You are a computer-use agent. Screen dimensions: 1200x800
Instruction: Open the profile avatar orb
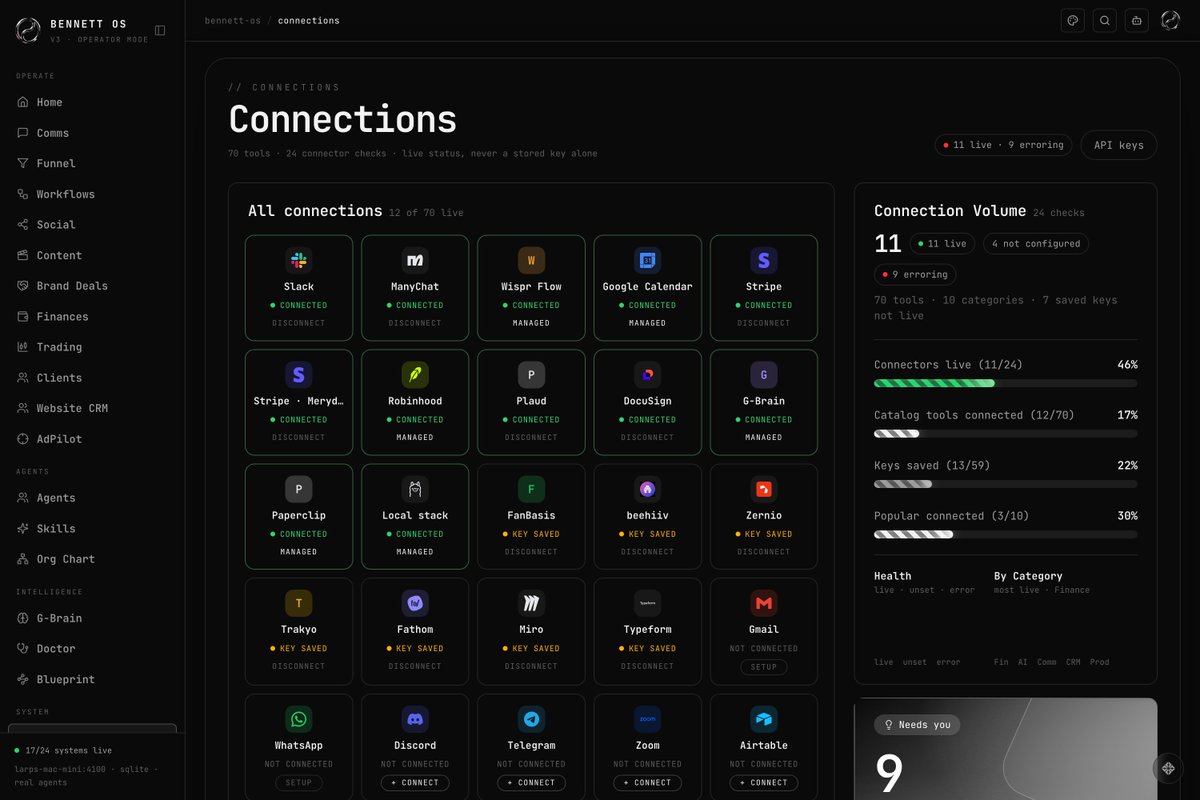tap(1170, 20)
